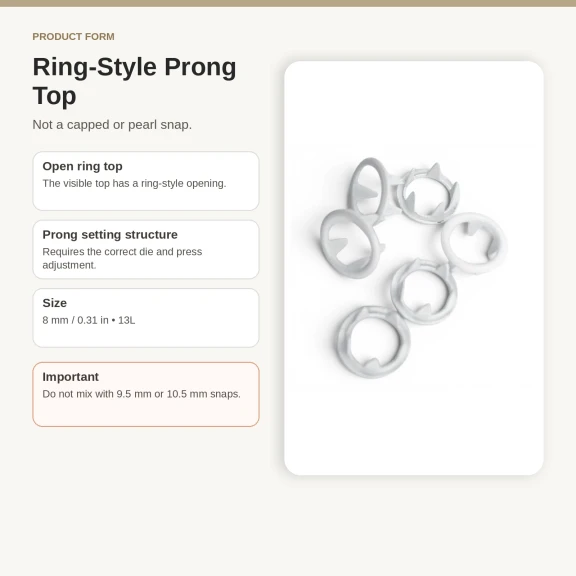Screen dimensions: 576x576
Task: Click the 'Requires the correct die' description
Action: pos(122,258)
